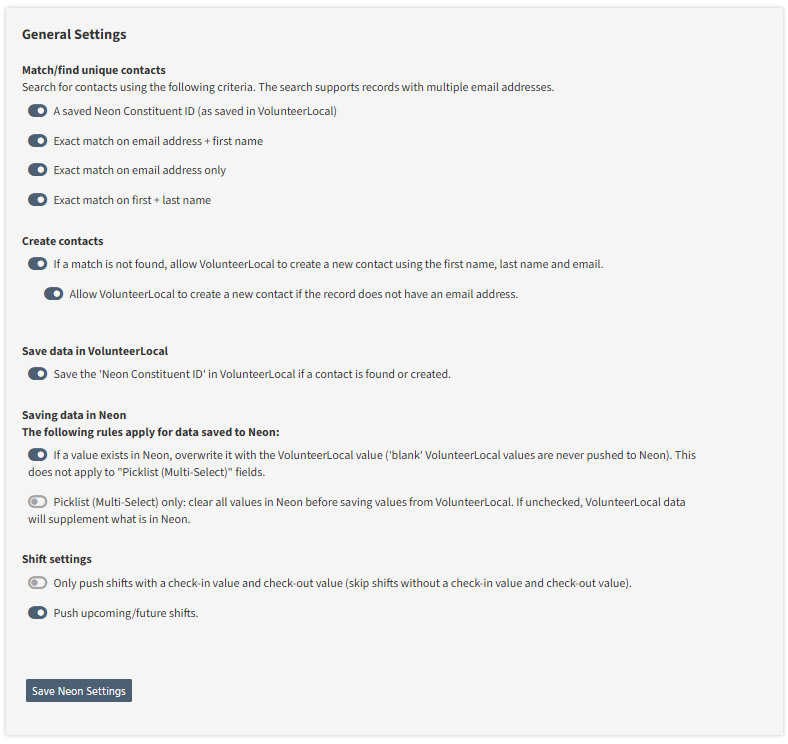Click the Saving data in Neon heading
The width and height of the screenshot is (788, 744).
point(74,415)
